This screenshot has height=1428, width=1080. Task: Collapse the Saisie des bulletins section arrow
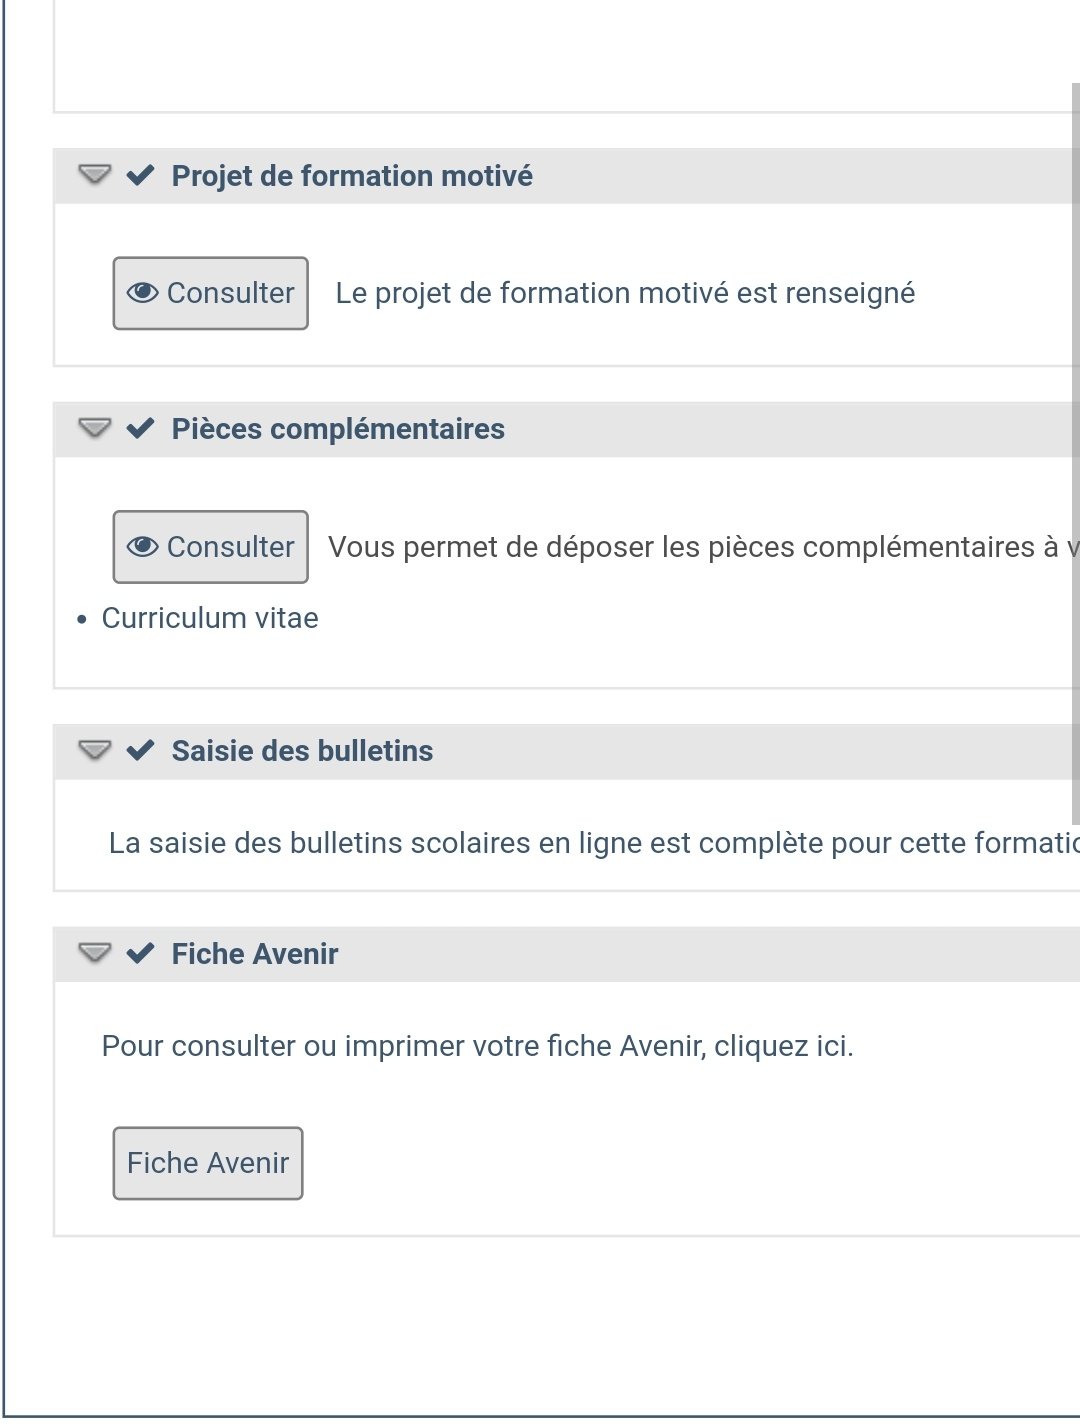pyautogui.click(x=95, y=751)
